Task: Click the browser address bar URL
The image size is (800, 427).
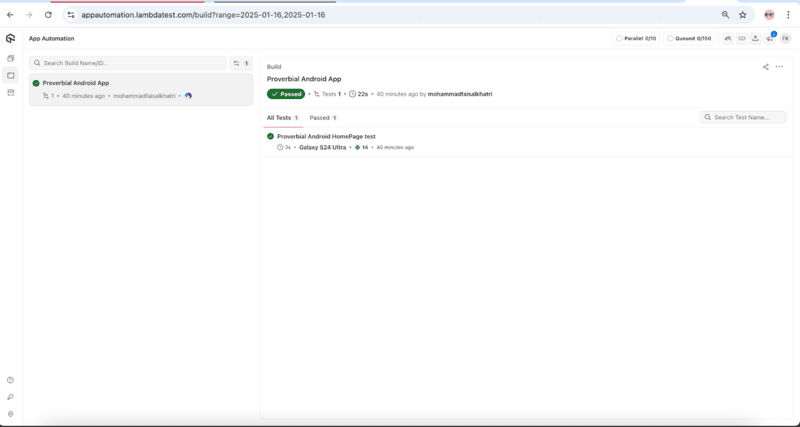Action: pyautogui.click(x=203, y=15)
